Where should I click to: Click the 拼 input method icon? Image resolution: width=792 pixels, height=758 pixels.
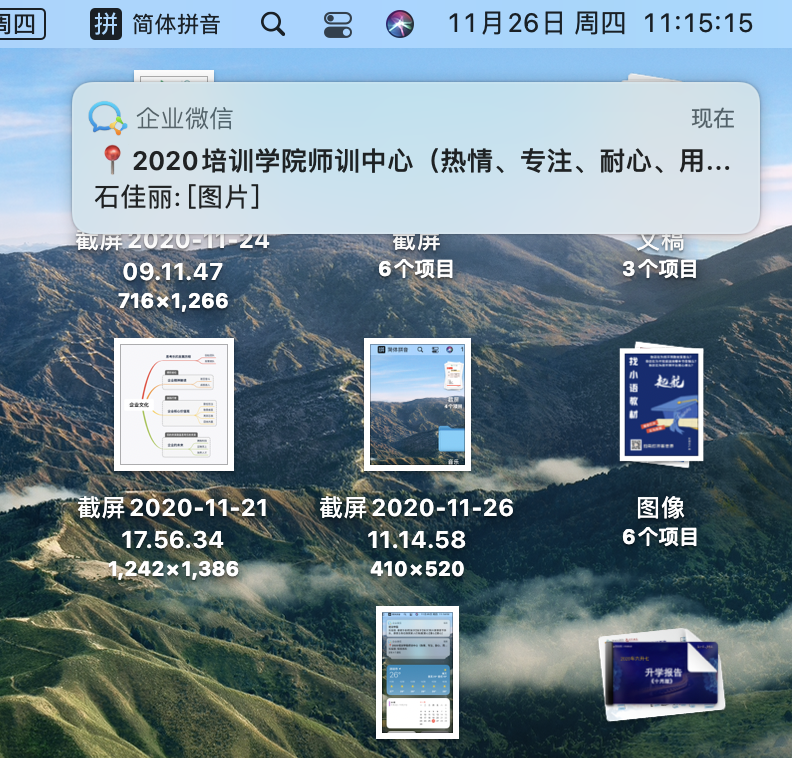(x=106, y=23)
